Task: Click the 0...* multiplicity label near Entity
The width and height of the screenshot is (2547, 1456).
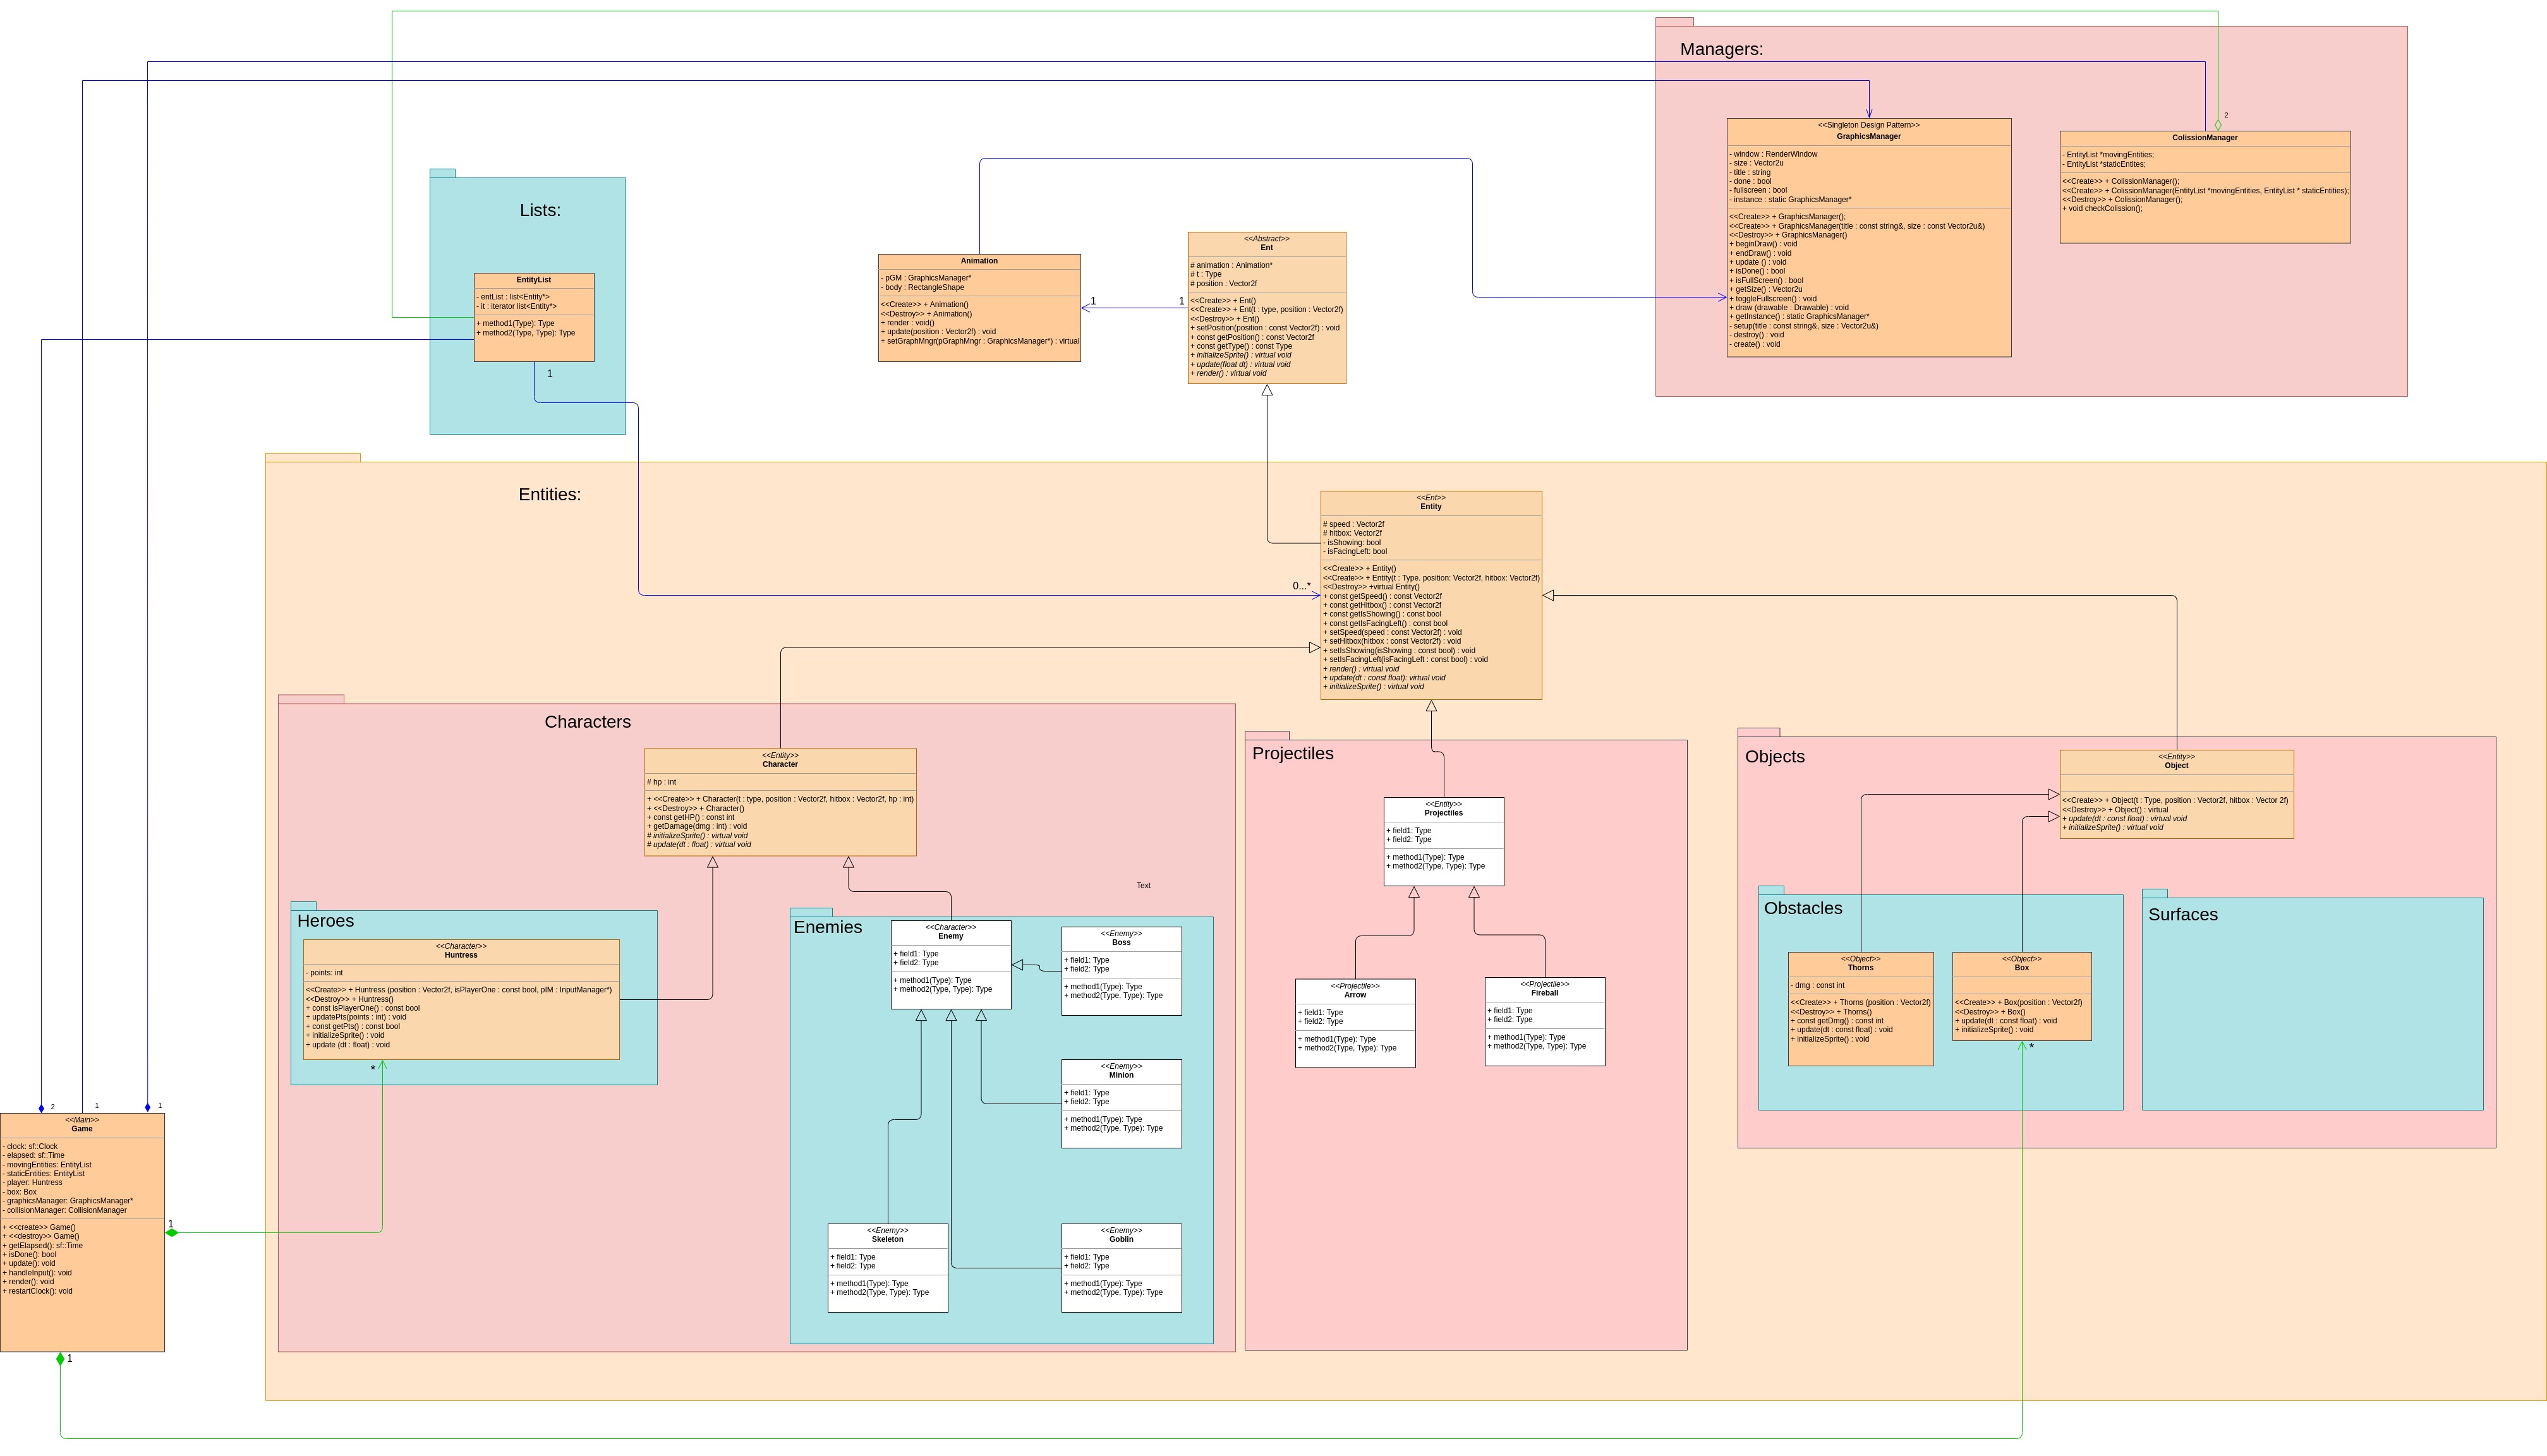Action: point(1301,586)
